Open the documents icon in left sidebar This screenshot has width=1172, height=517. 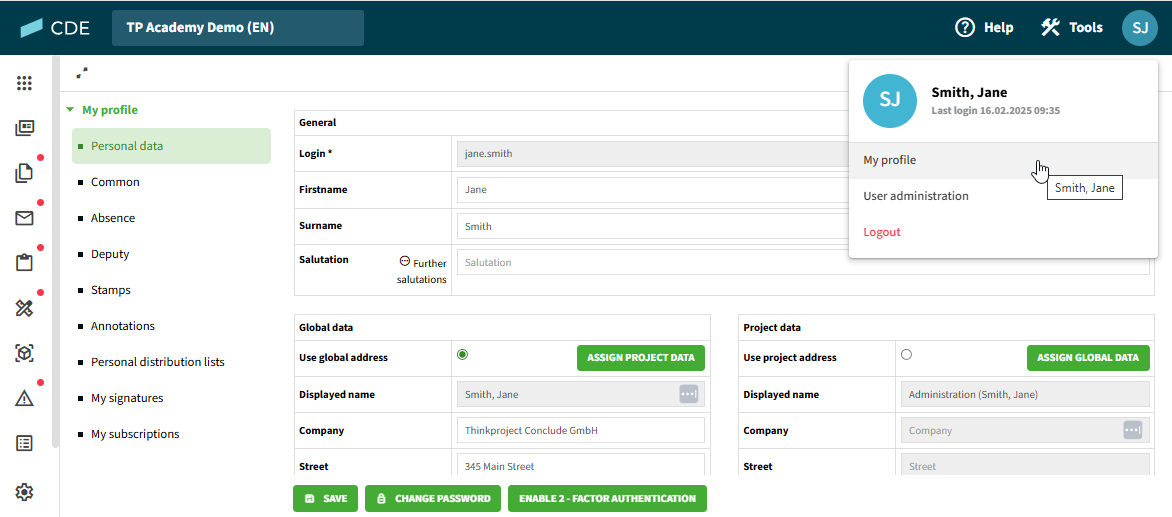[25, 173]
